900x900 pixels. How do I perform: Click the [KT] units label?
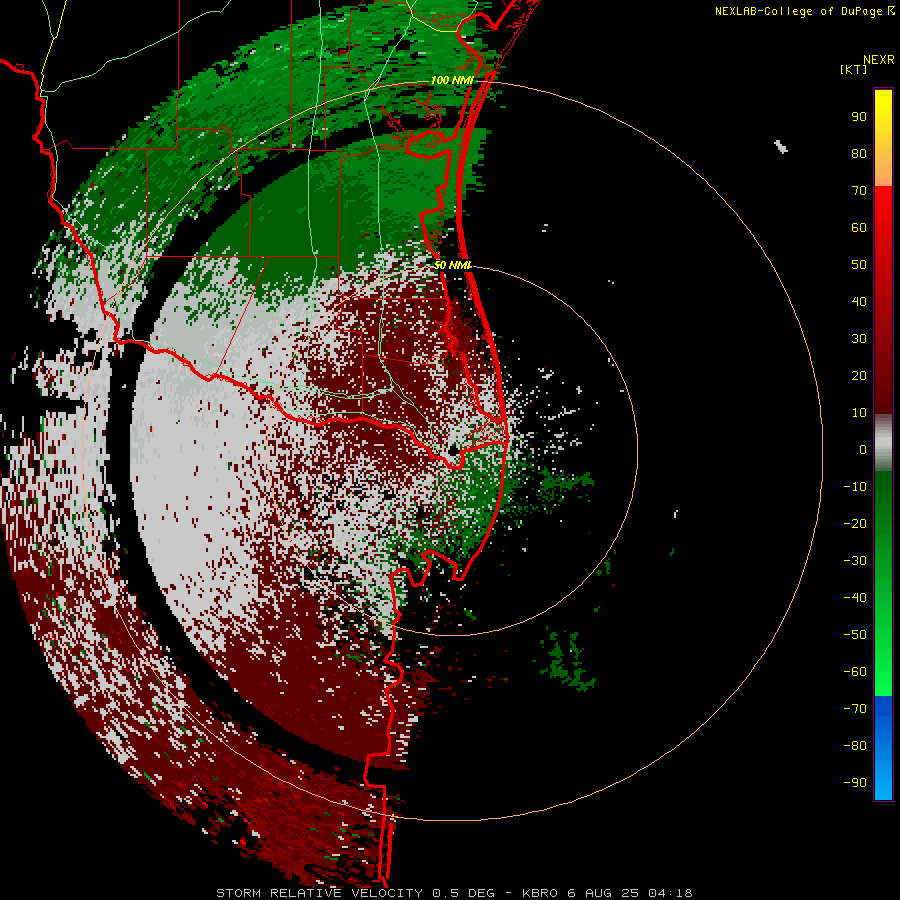point(854,70)
